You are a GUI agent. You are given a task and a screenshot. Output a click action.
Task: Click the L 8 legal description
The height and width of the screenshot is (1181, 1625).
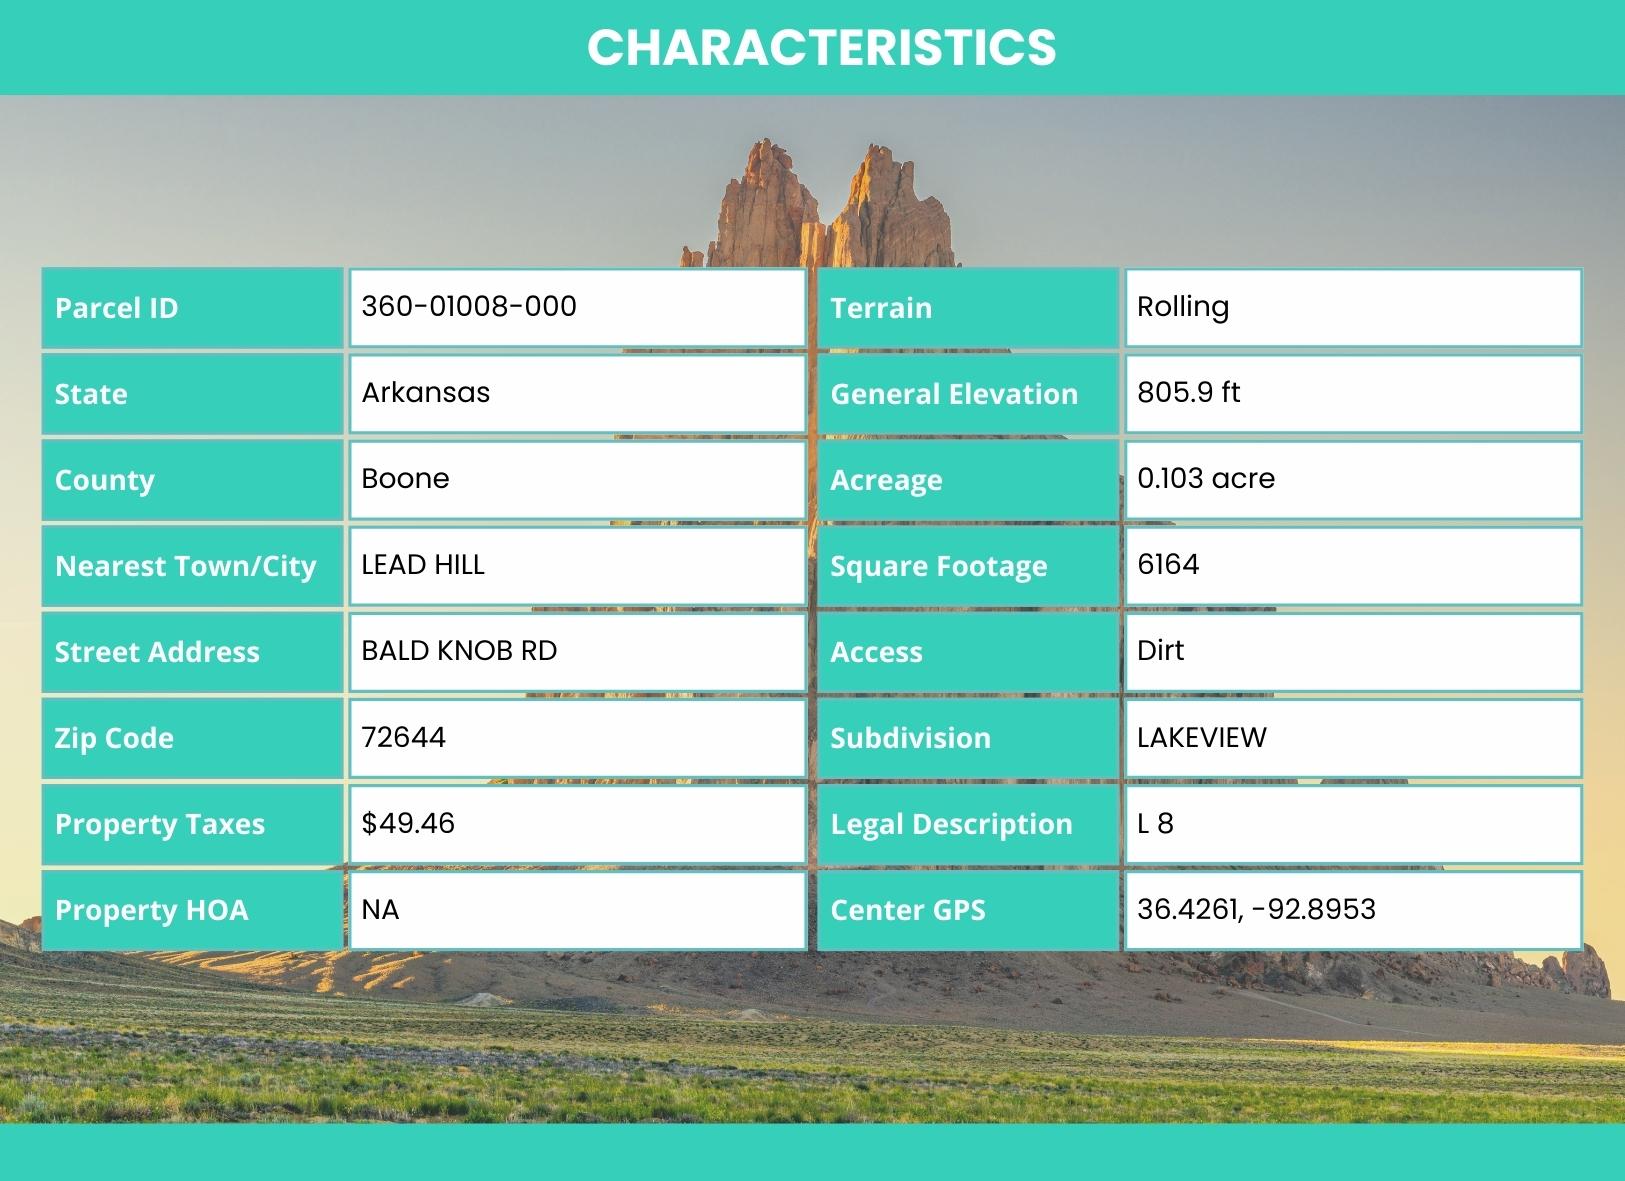[x=1155, y=823]
